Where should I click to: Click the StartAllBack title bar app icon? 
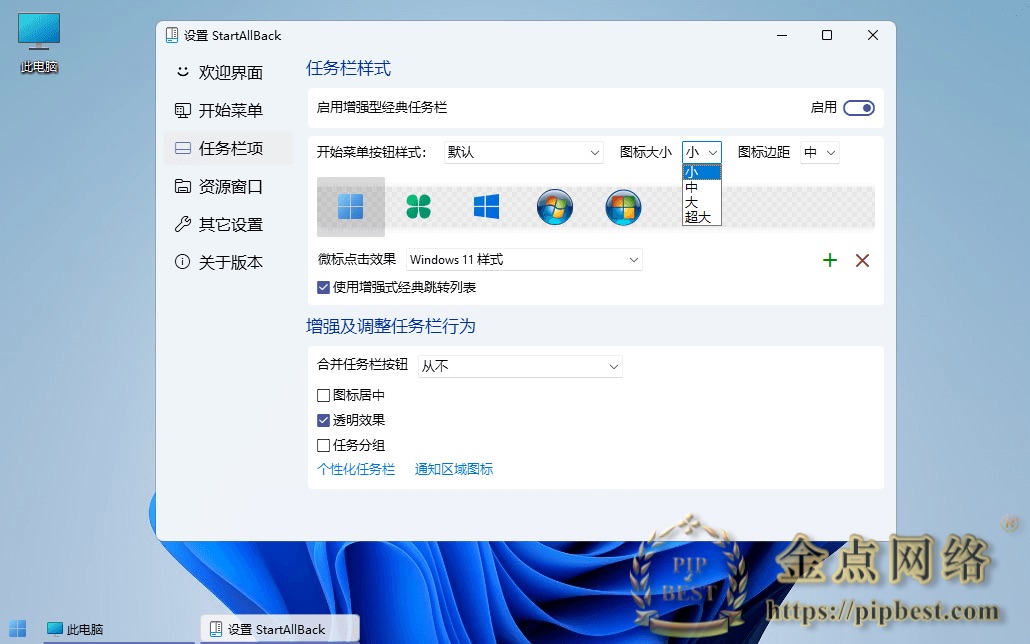point(171,35)
